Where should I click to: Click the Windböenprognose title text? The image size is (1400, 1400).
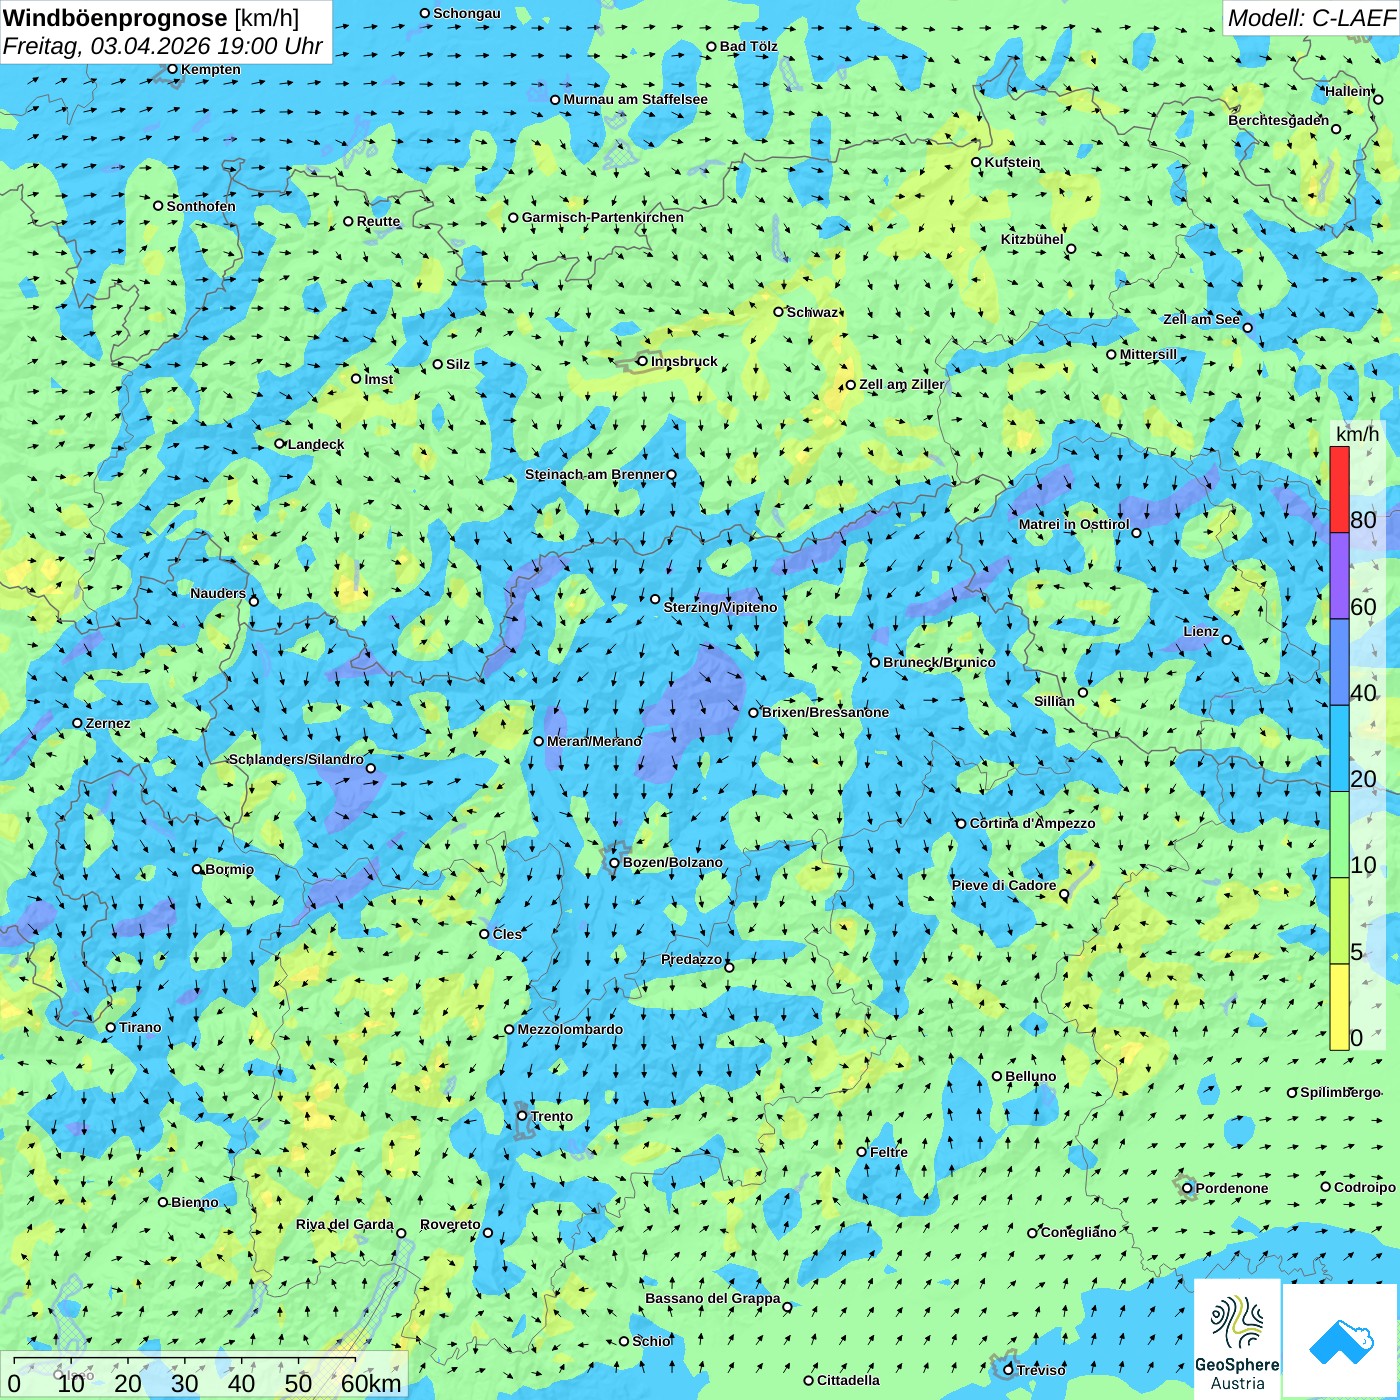115,18
